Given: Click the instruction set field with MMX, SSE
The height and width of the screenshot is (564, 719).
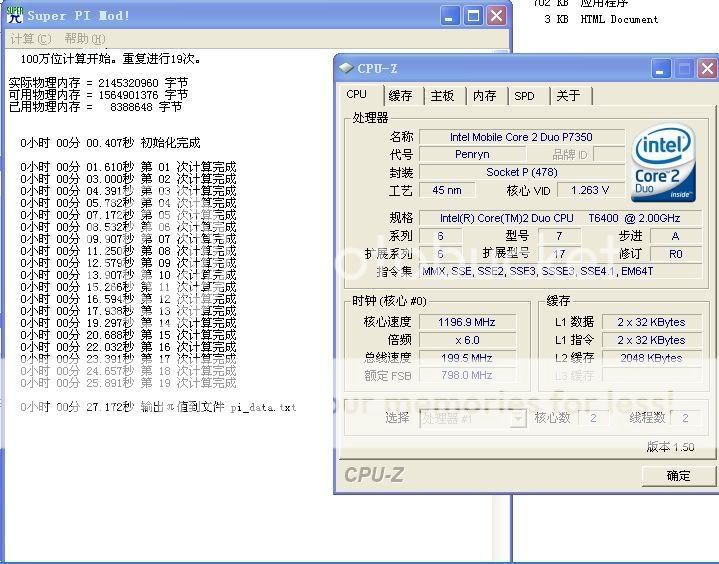Looking at the screenshot, I should [x=560, y=271].
